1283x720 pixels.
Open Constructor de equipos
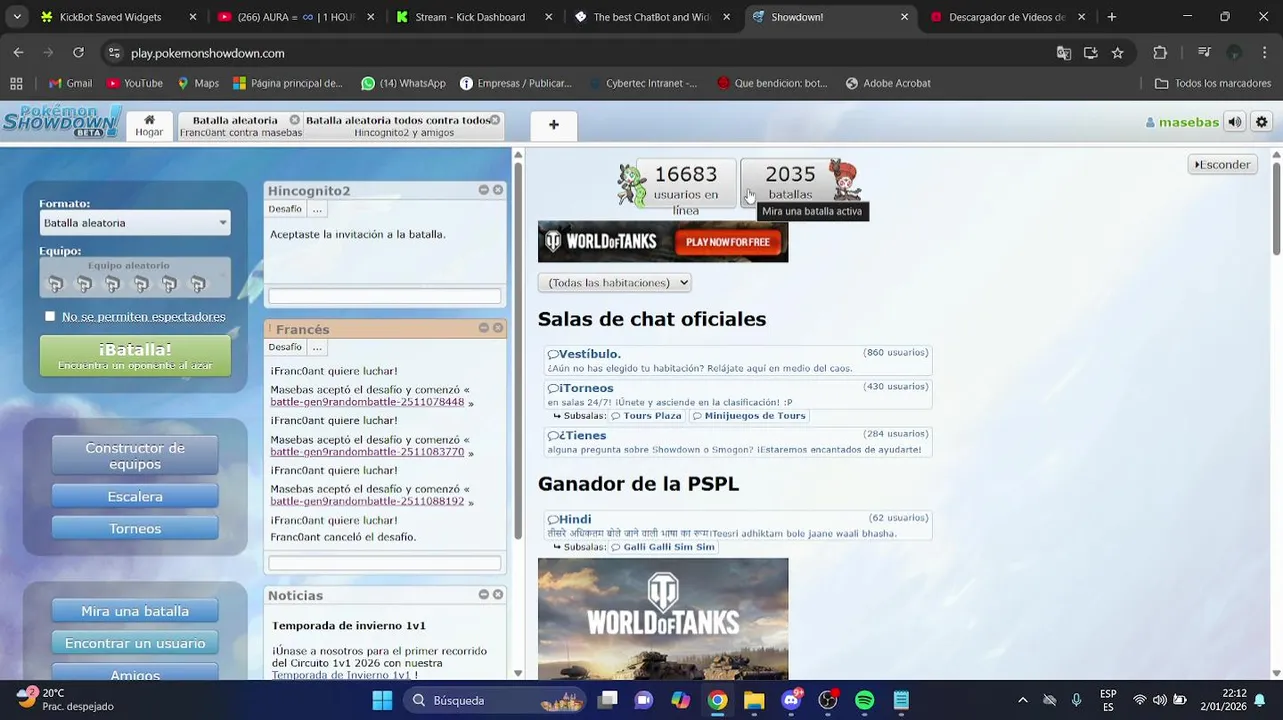(x=135, y=456)
